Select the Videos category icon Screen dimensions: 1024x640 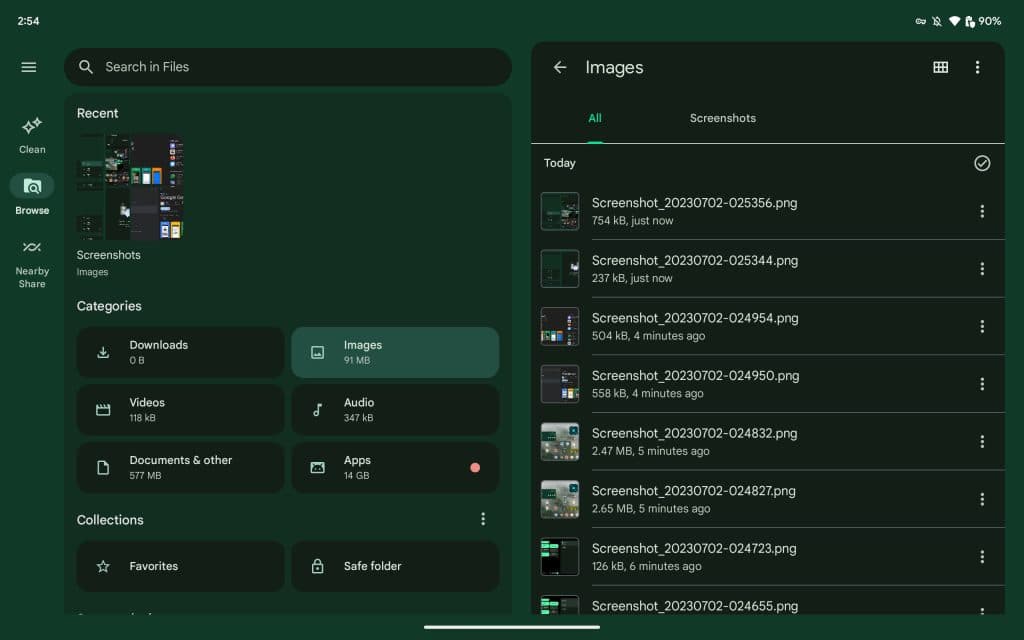(103, 409)
